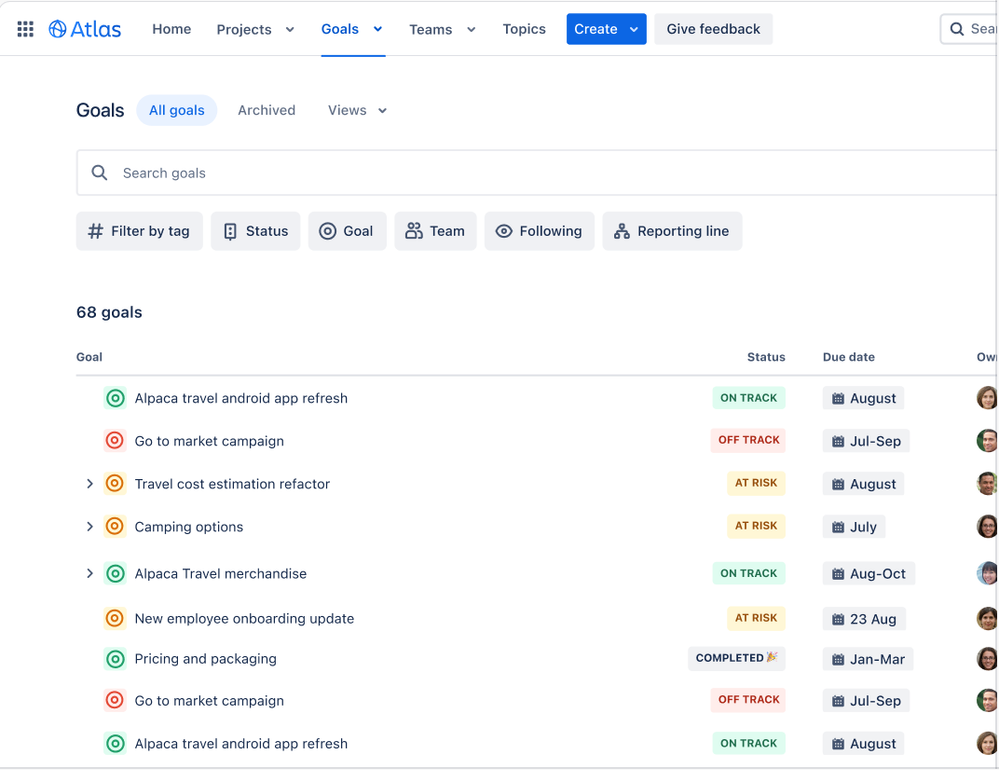The width and height of the screenshot is (999, 770).
Task: Click the AT RISK badge for Camping options
Action: tap(756, 526)
